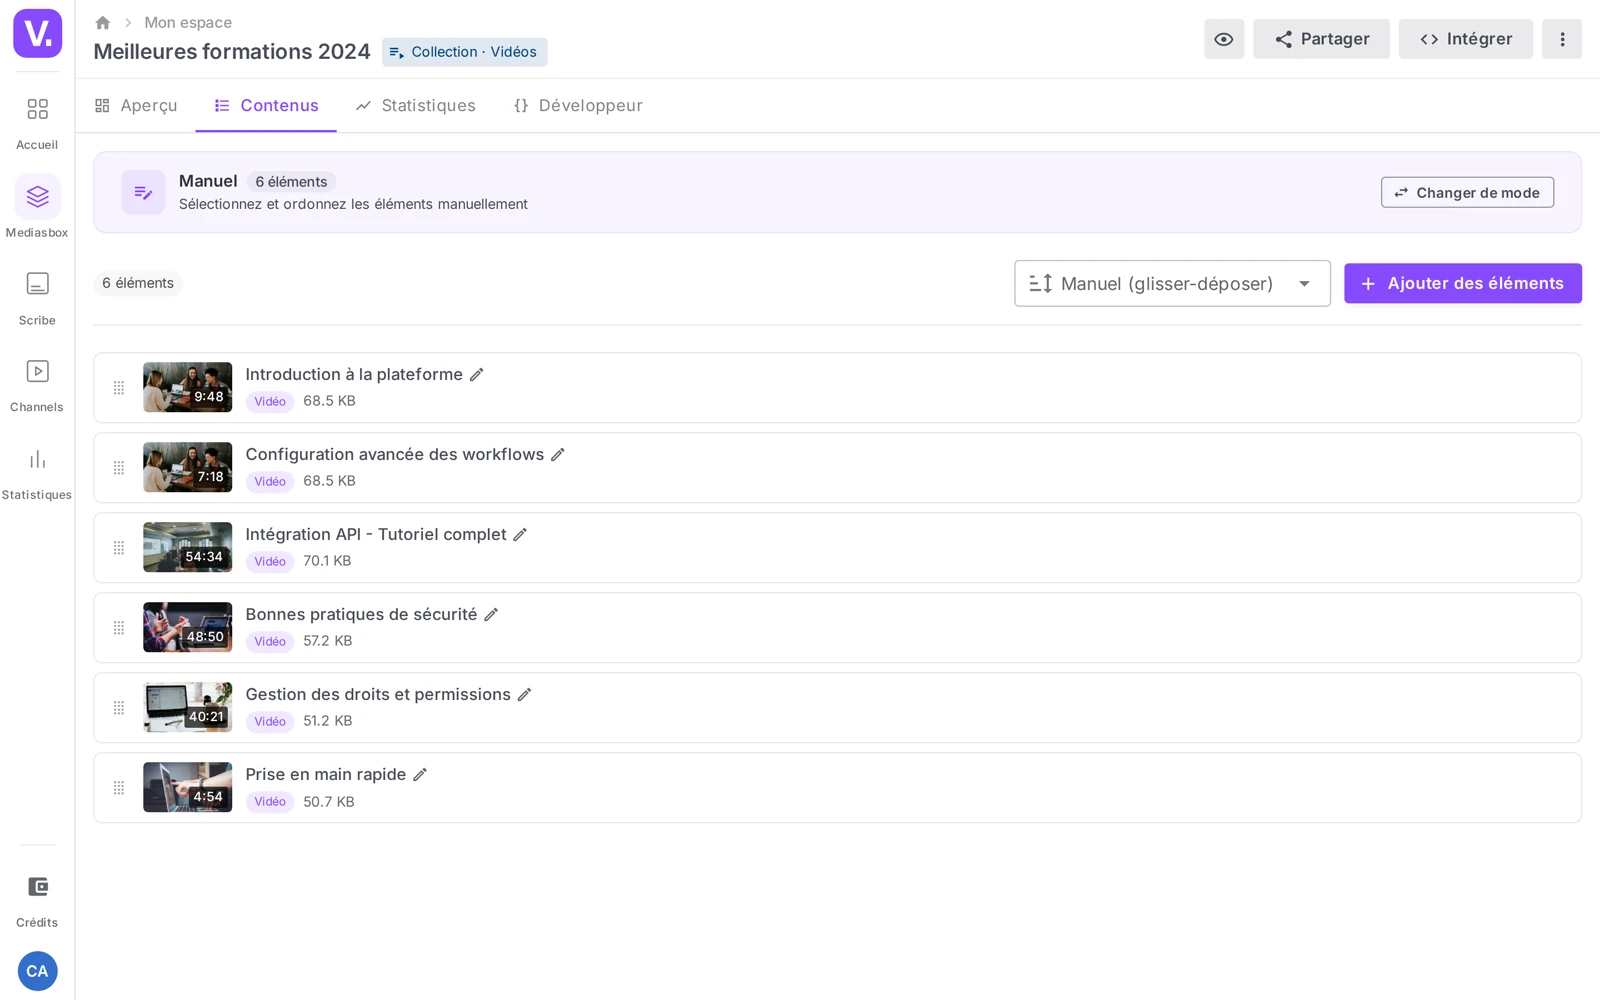
Task: Follow the Mon espace breadcrumb link
Action: coord(188,22)
